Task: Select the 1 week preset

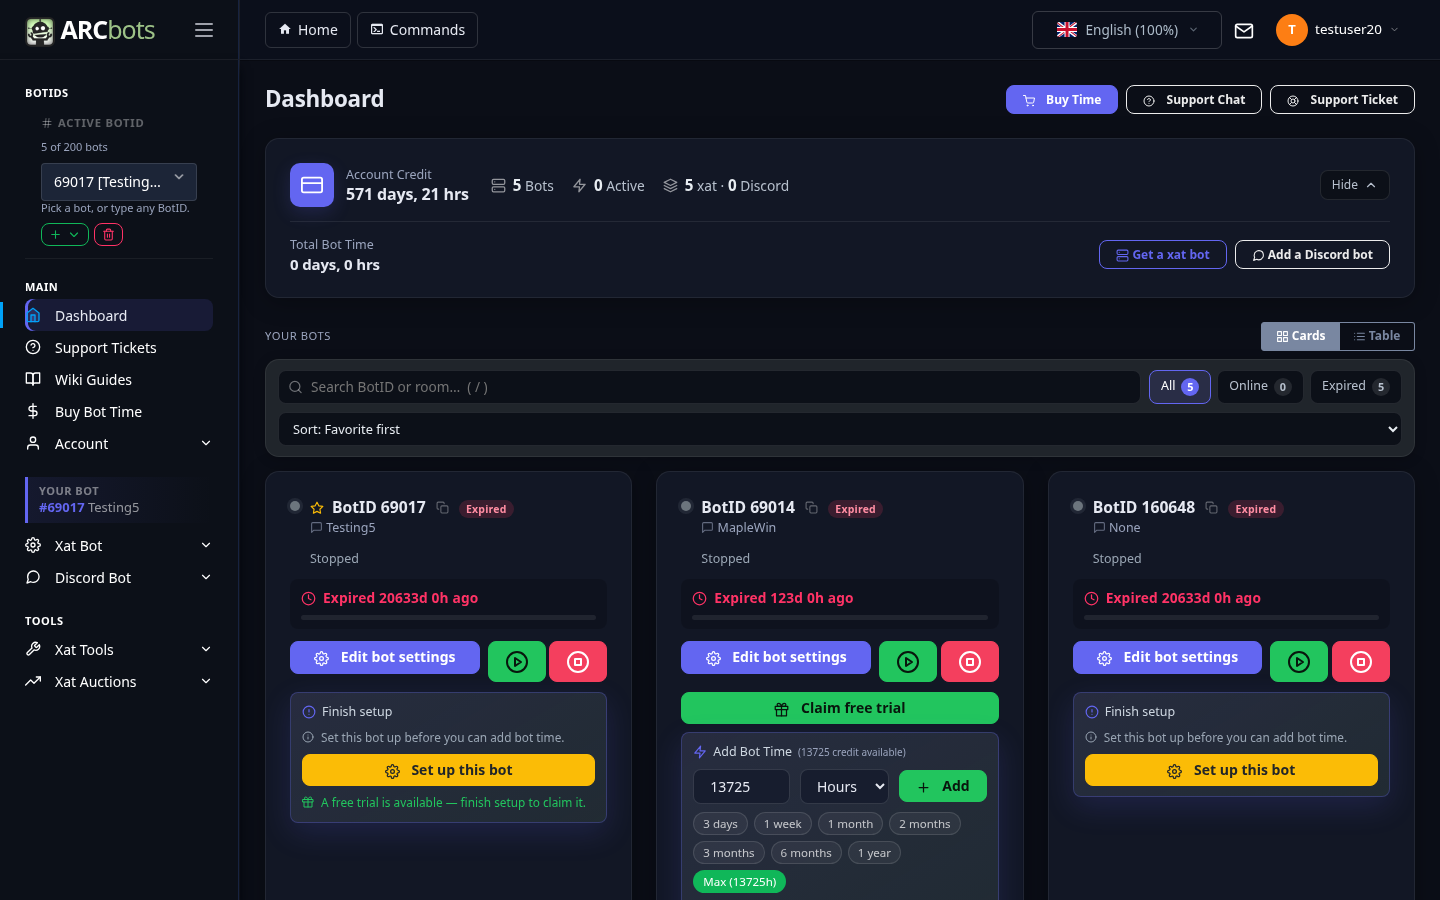Action: click(783, 824)
